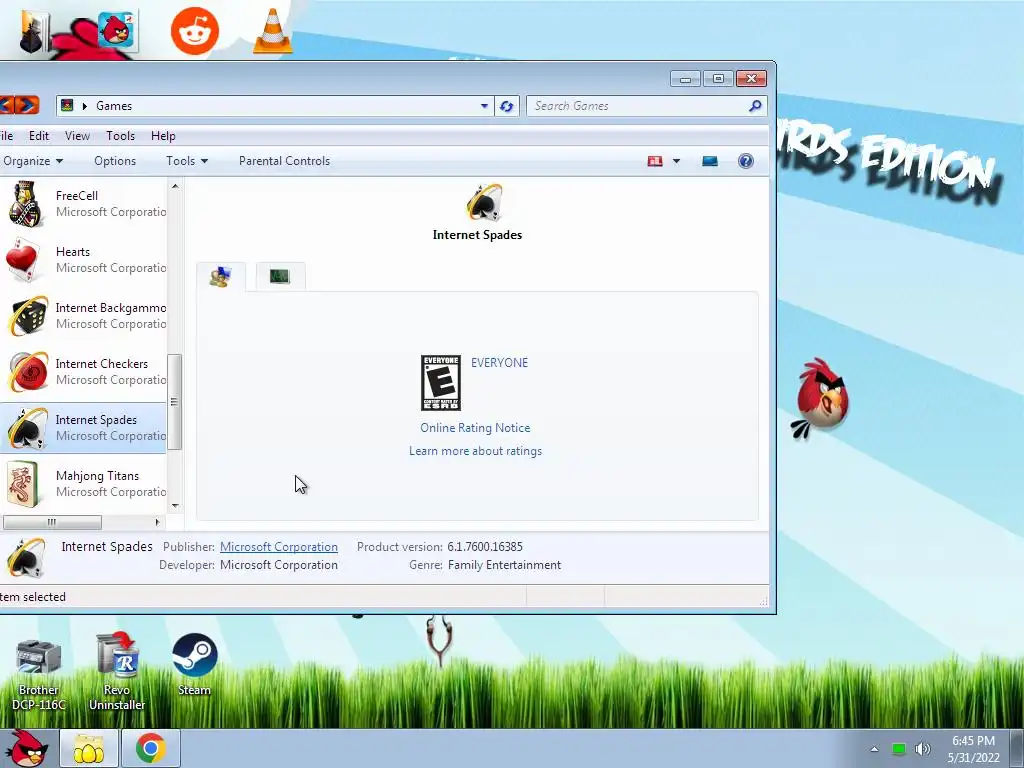The image size is (1024, 768).
Task: Select Internet Spades list entry
Action: (84, 428)
